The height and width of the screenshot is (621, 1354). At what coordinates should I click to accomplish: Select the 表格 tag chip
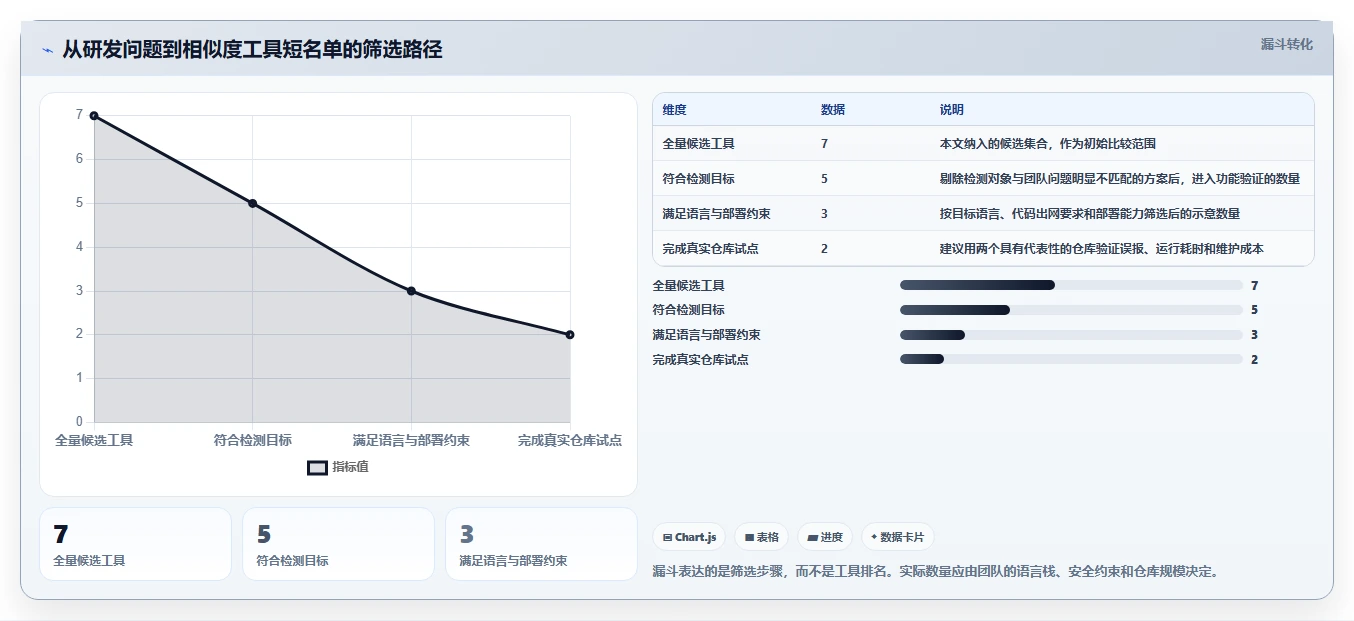[761, 537]
